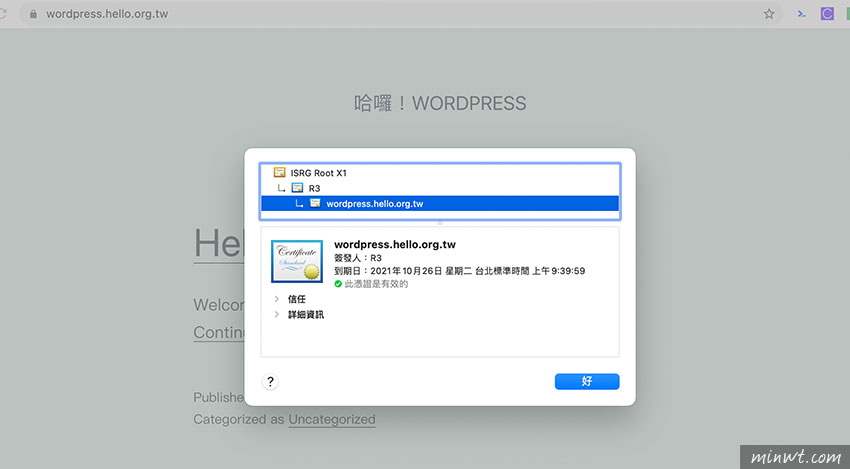This screenshot has height=469, width=850.
Task: Click the 簽發人:R3 issuer text
Action: (x=358, y=258)
